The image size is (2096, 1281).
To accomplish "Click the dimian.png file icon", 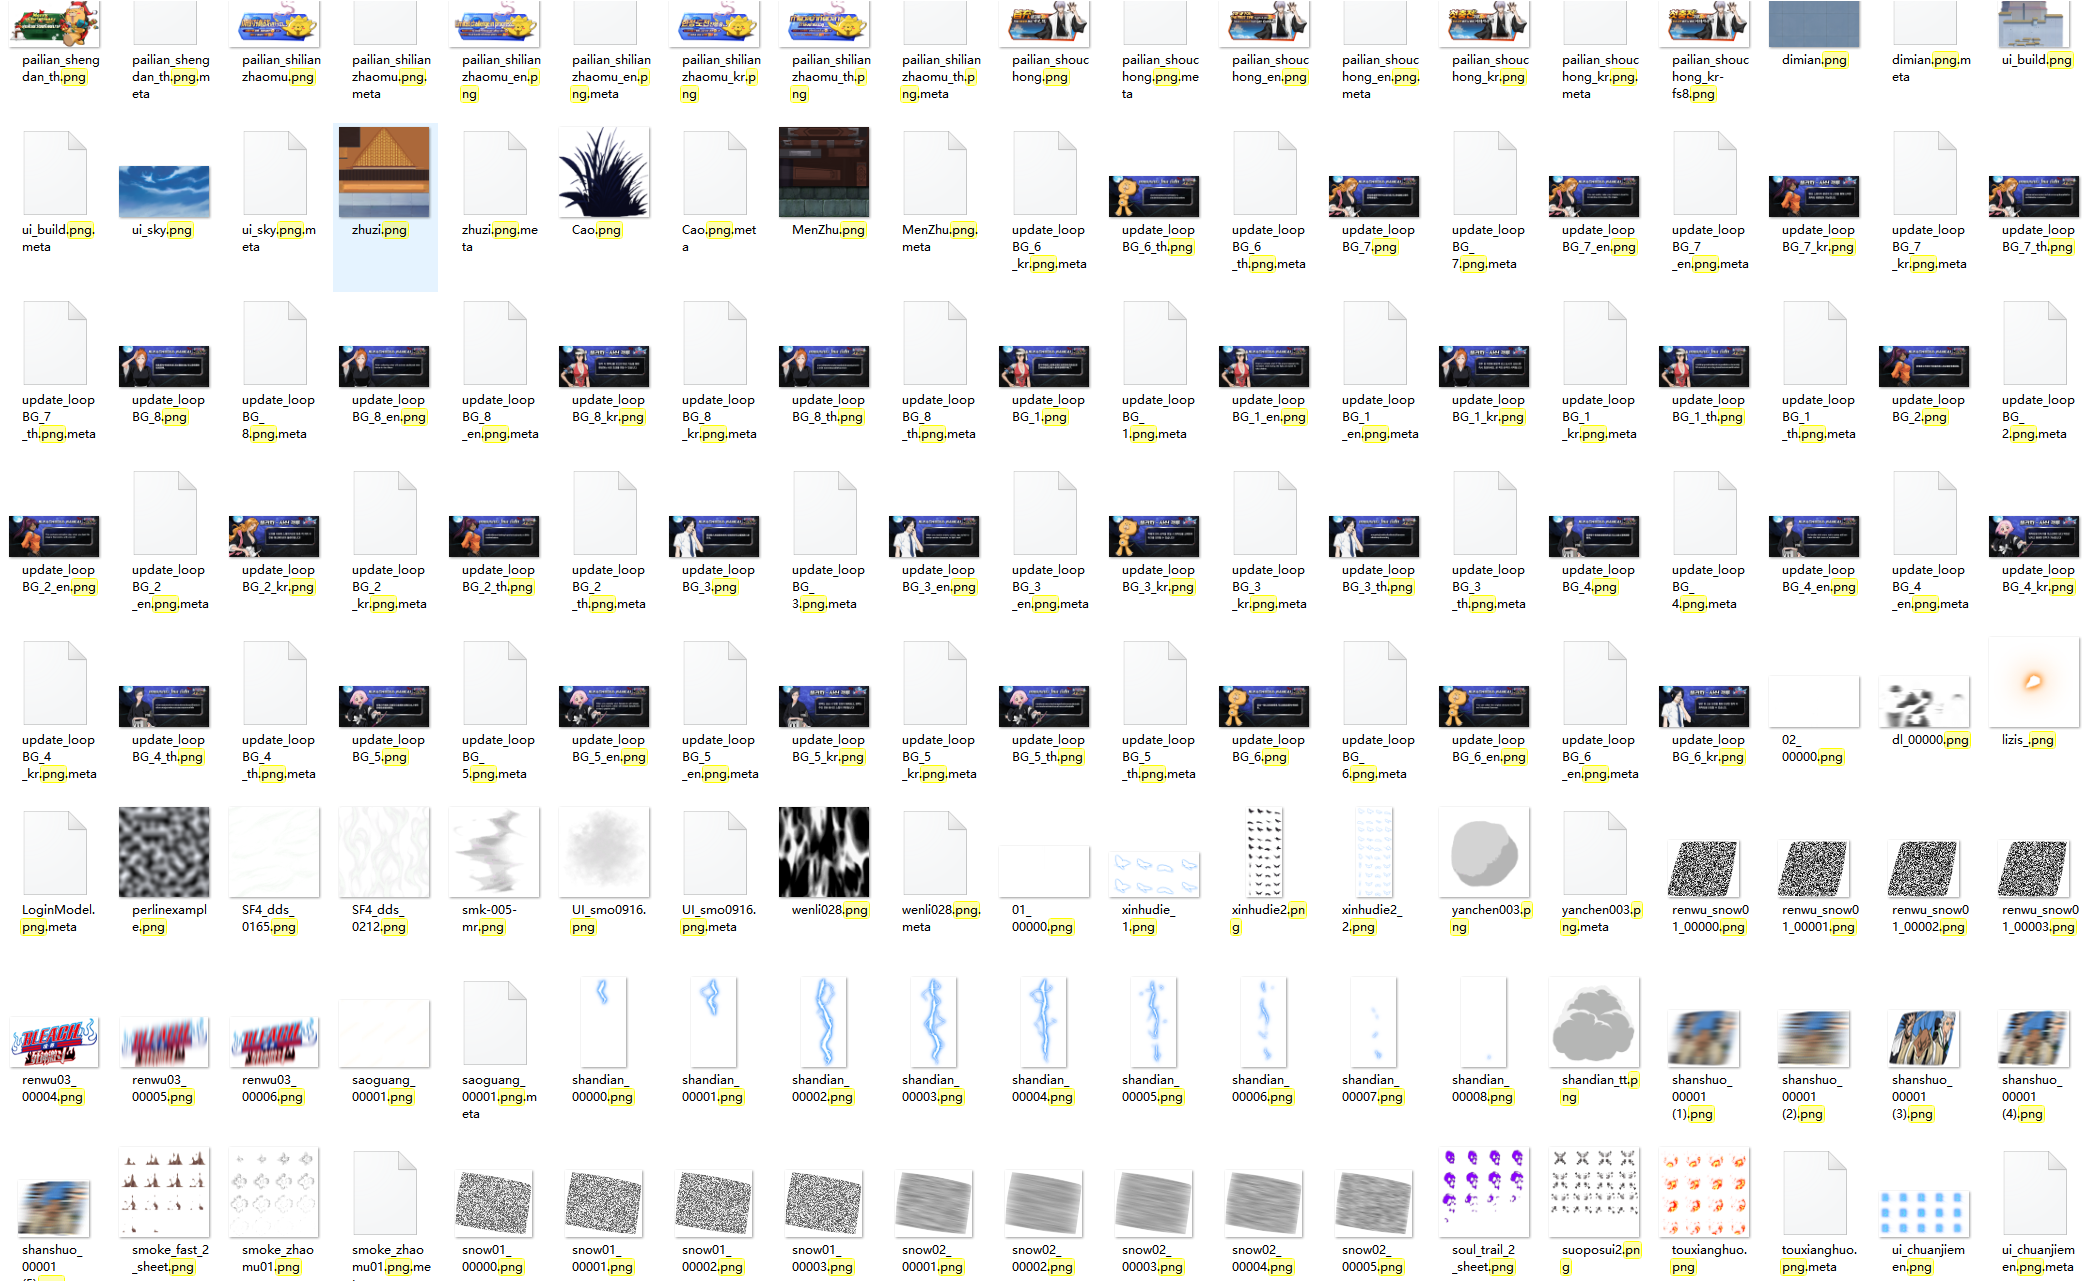I will (x=1814, y=24).
